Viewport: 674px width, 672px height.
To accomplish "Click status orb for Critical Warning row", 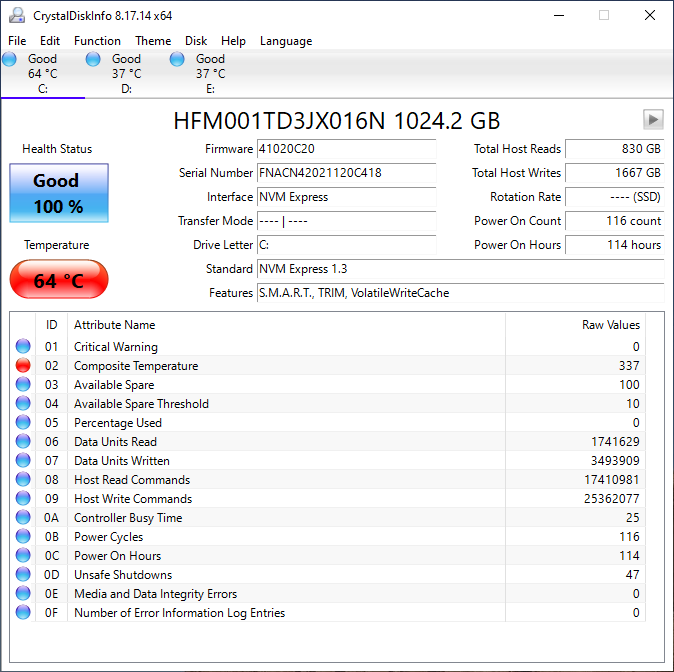I will pos(23,346).
